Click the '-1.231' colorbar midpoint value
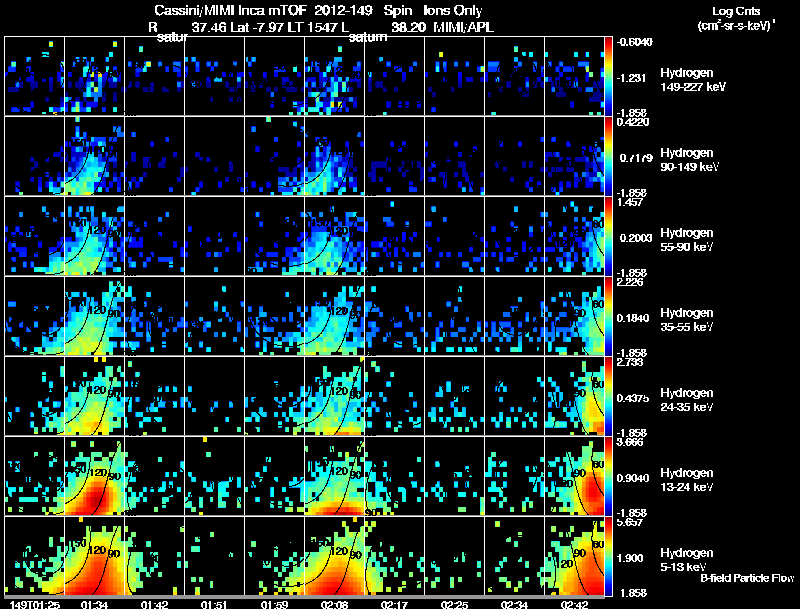 pyautogui.click(x=631, y=78)
